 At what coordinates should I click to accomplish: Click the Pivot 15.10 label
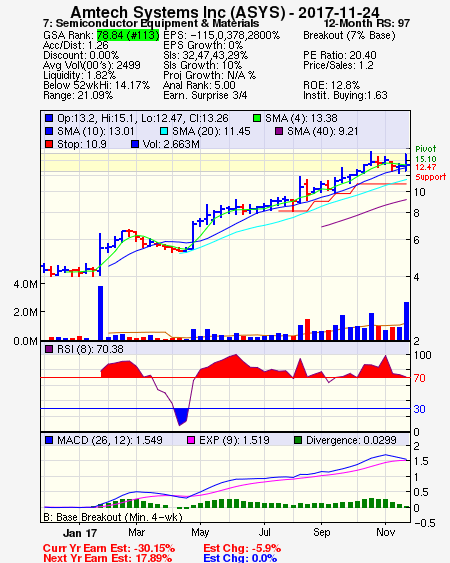coord(426,154)
